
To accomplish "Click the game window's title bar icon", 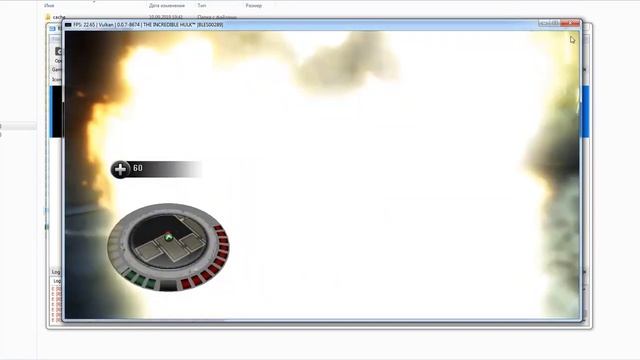I will [x=68, y=25].
